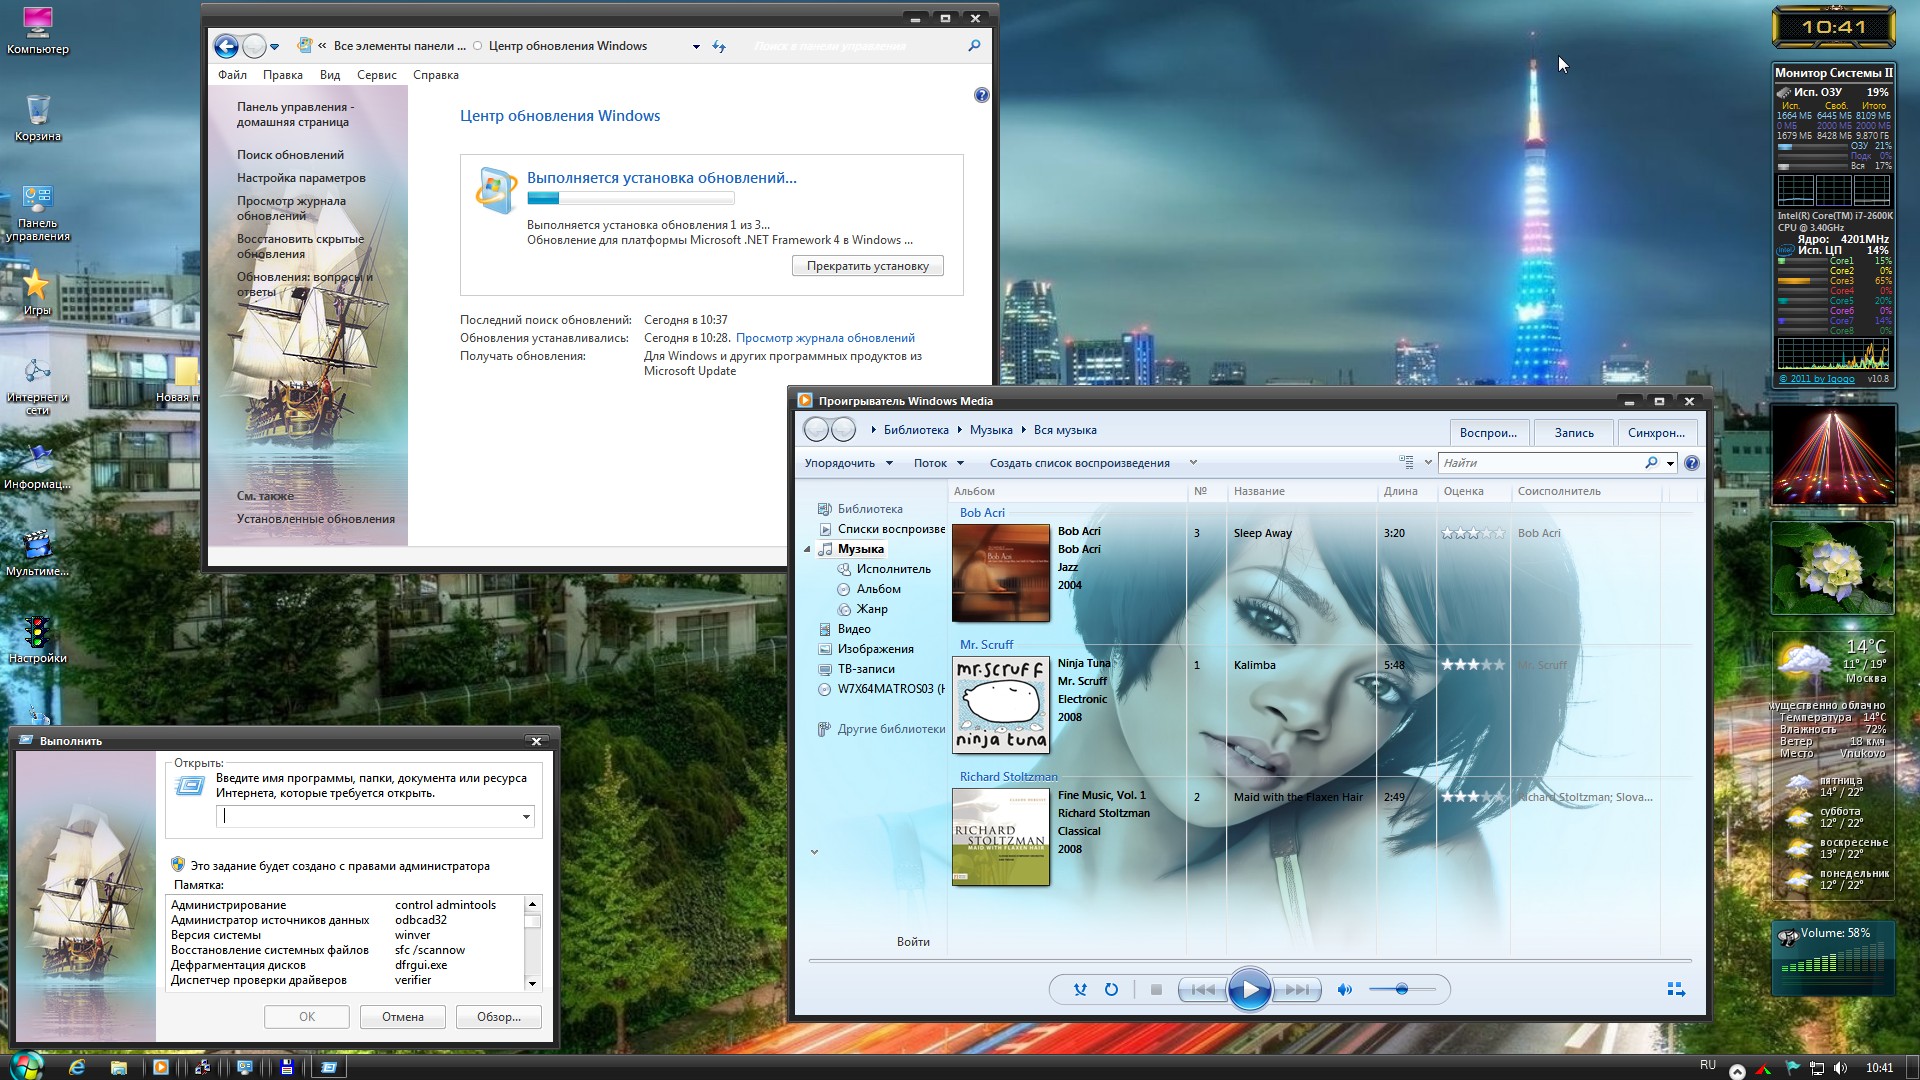1920x1080 pixels.
Task: Open the Изображения library item
Action: [x=875, y=649]
